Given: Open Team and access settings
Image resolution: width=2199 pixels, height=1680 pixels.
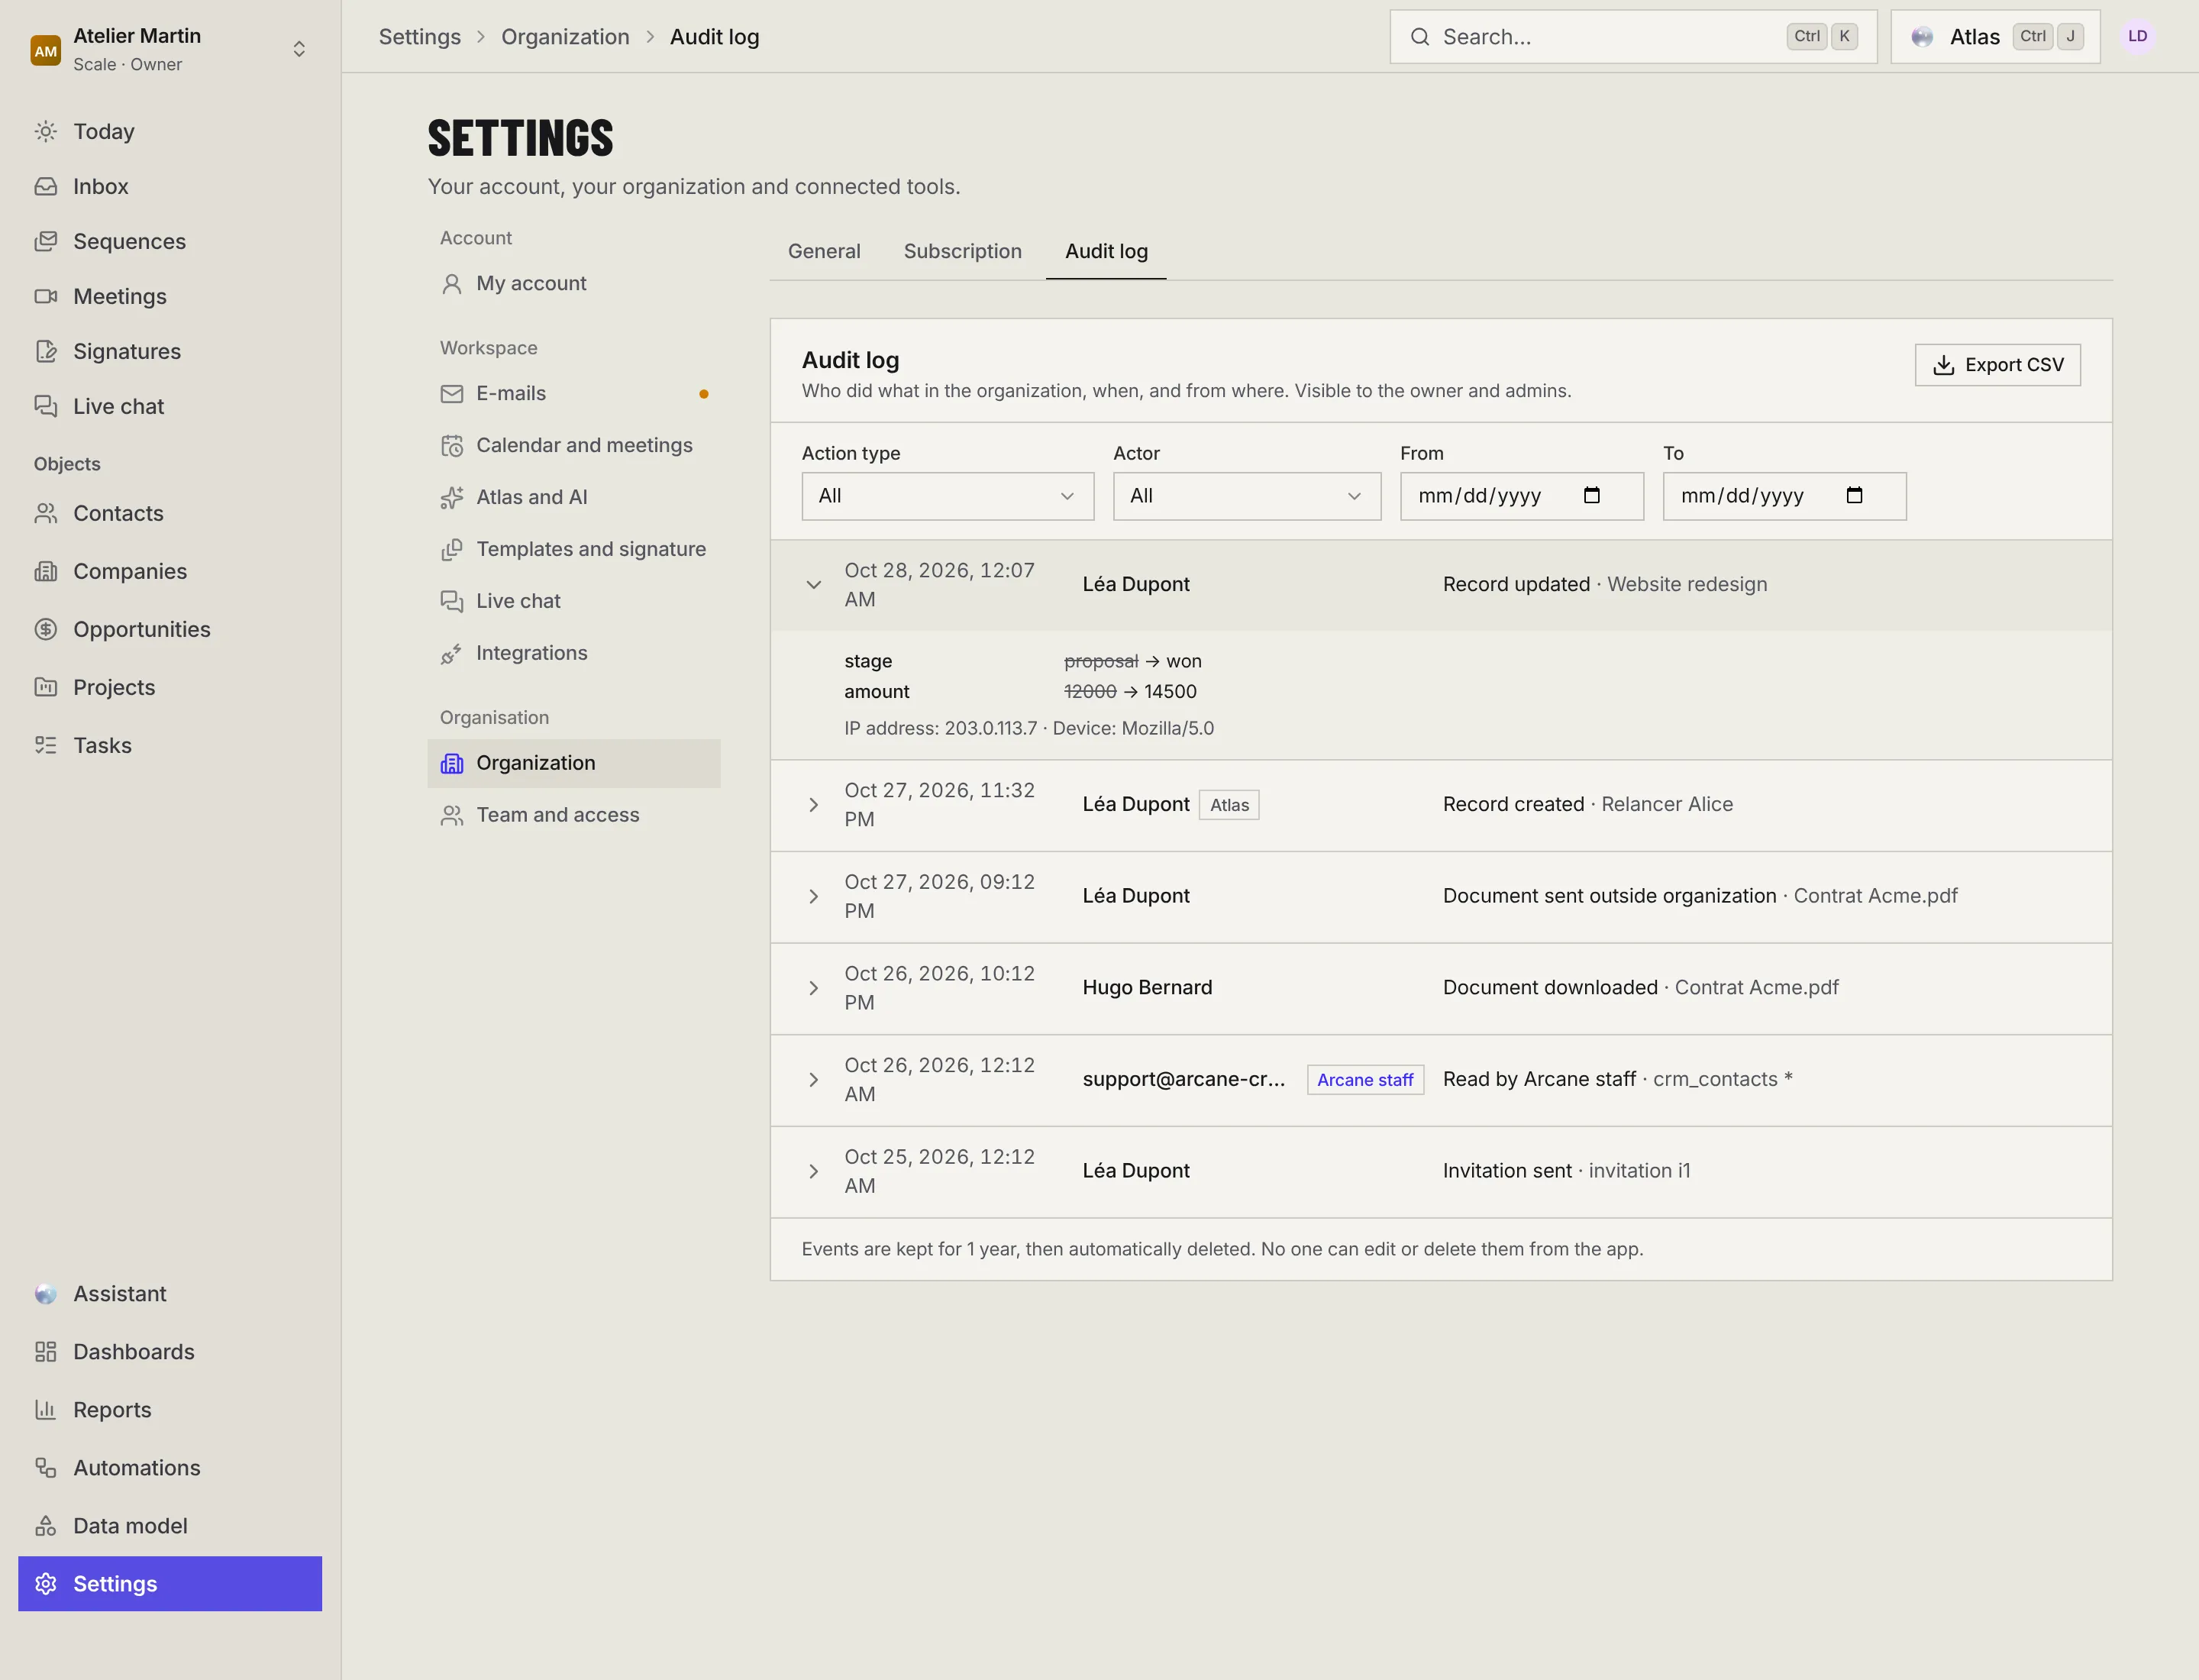Looking at the screenshot, I should (x=574, y=815).
